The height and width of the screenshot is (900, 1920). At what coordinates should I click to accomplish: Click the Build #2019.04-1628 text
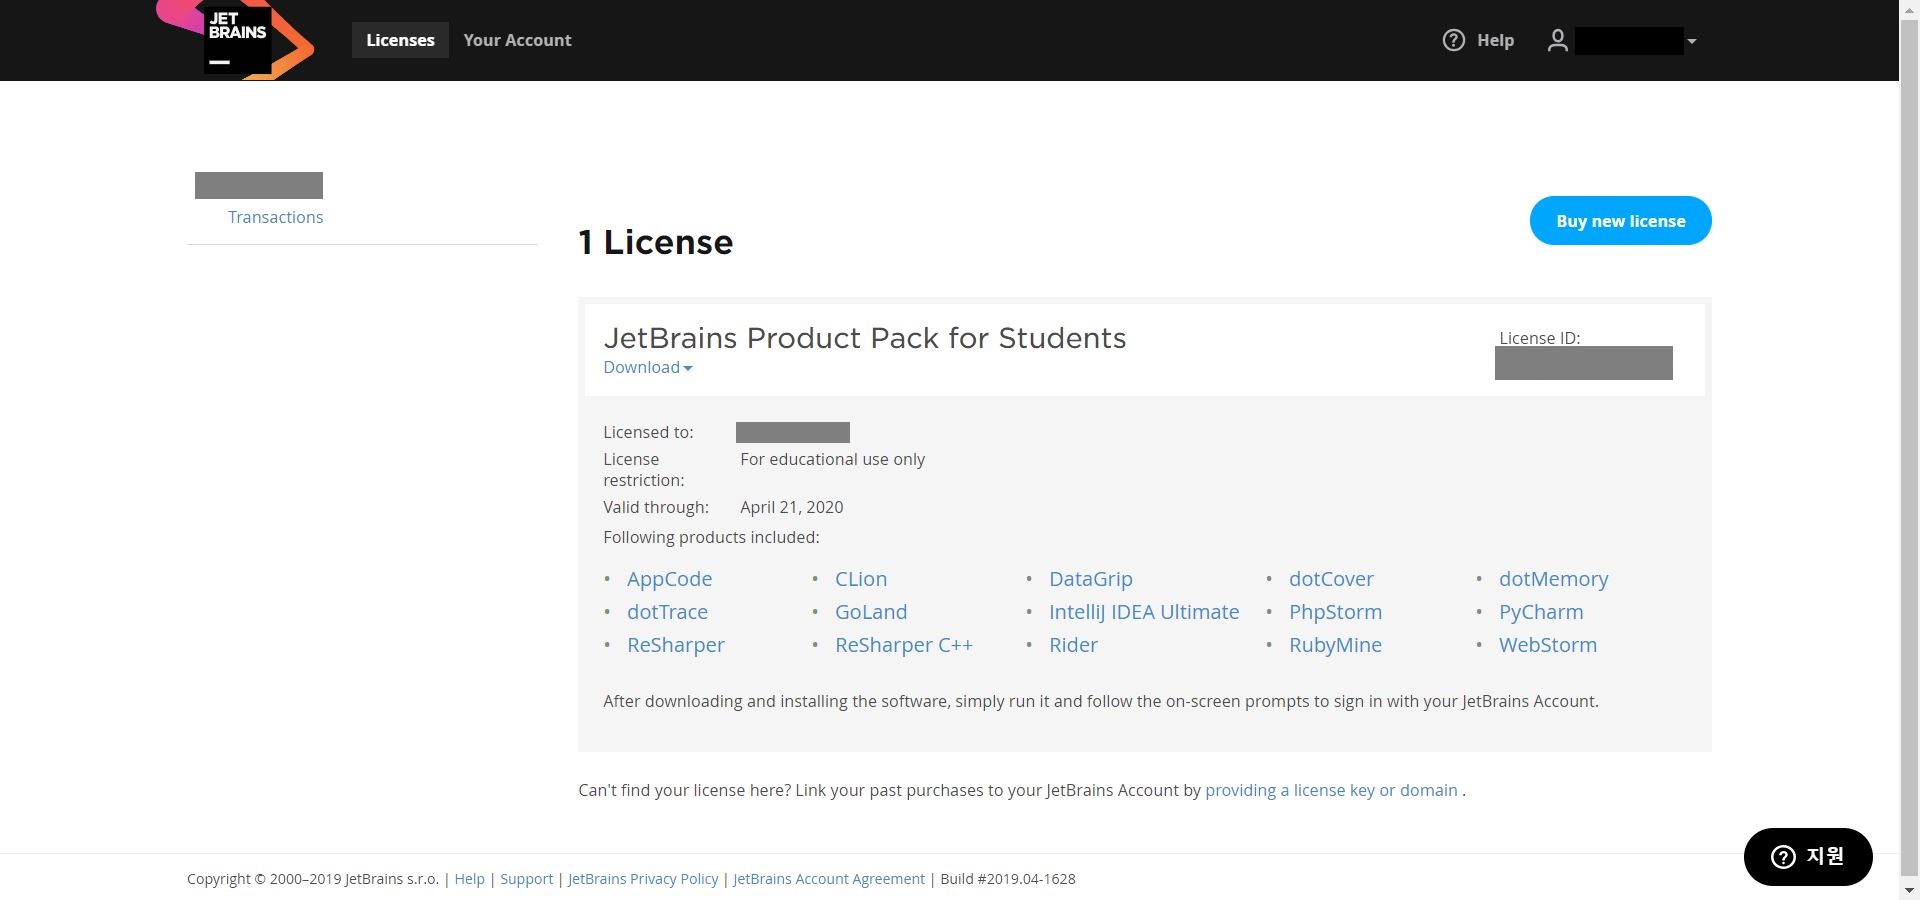pyautogui.click(x=1008, y=879)
